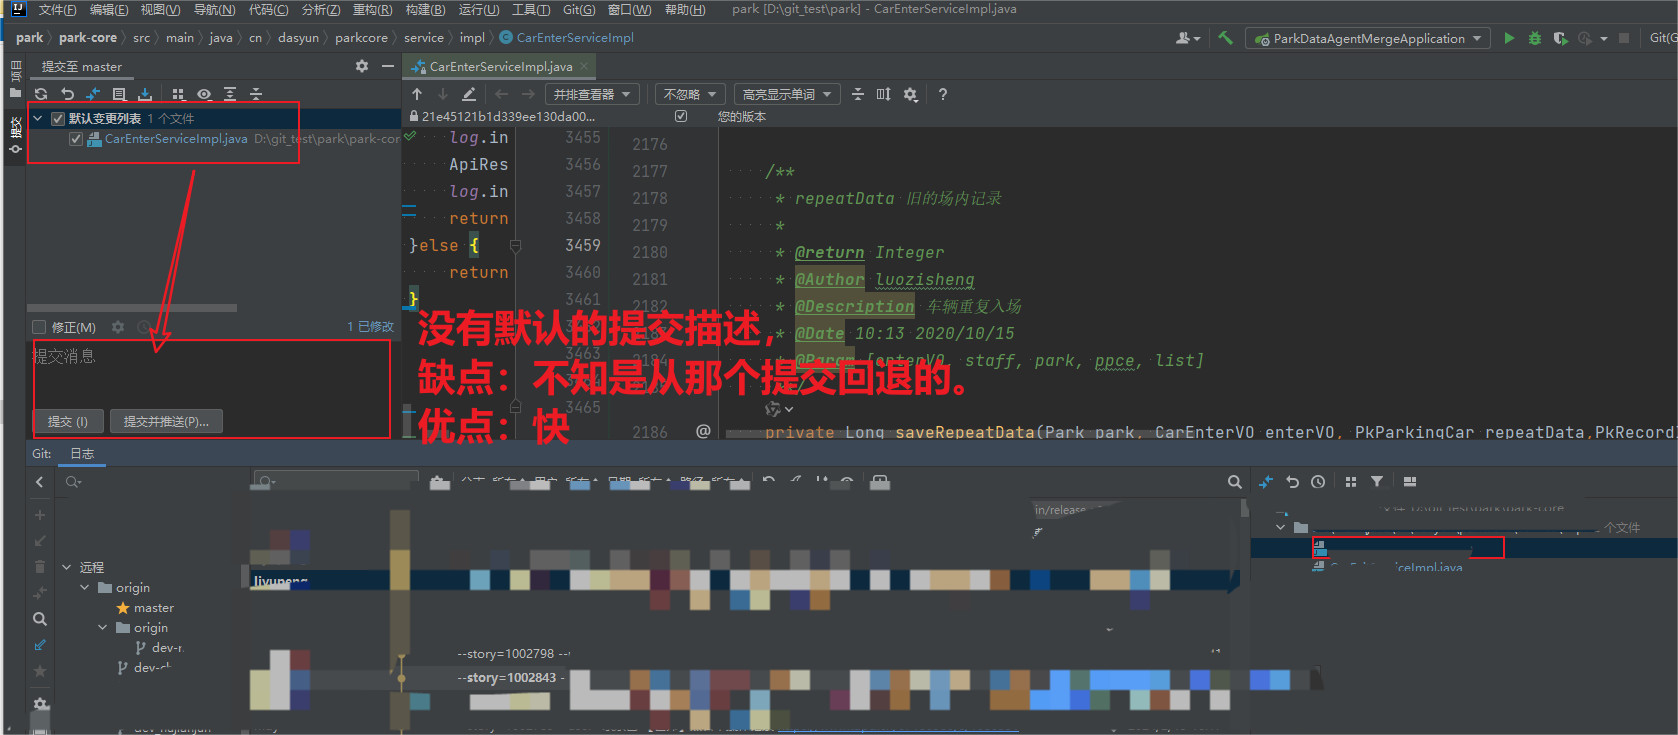
Task: Open the Git menu in menu bar
Action: 578,9
